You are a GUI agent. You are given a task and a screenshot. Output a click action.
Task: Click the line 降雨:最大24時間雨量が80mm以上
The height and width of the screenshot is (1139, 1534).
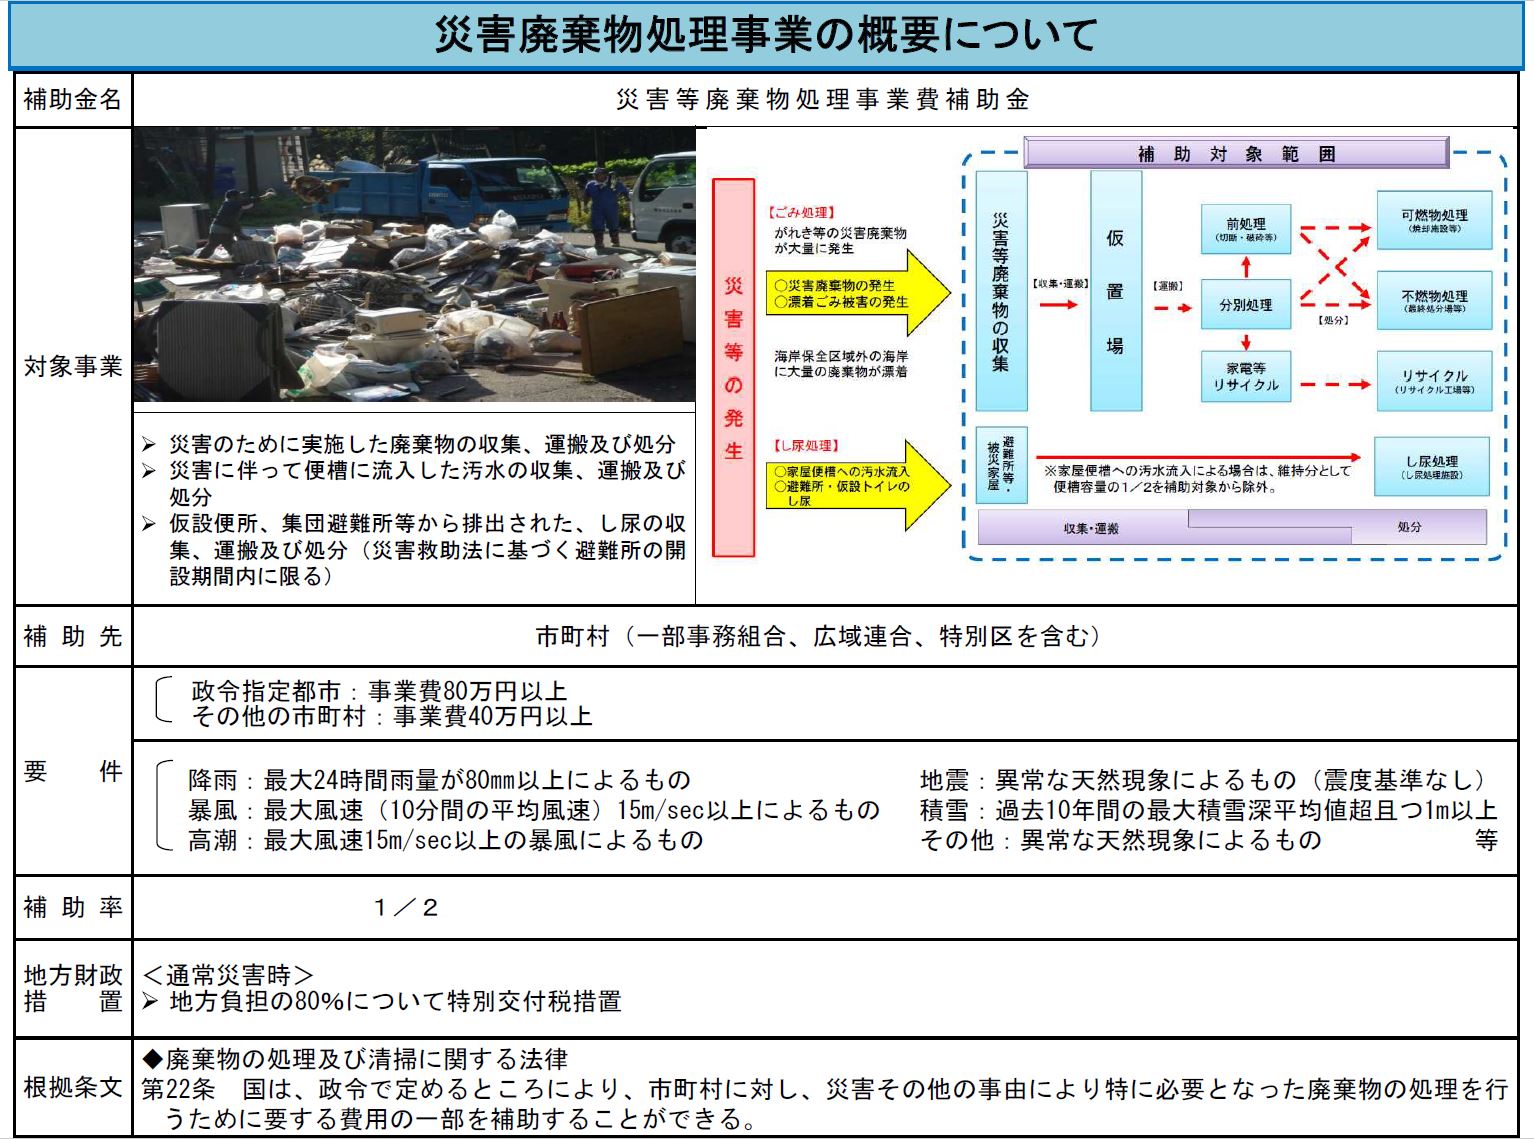[439, 779]
